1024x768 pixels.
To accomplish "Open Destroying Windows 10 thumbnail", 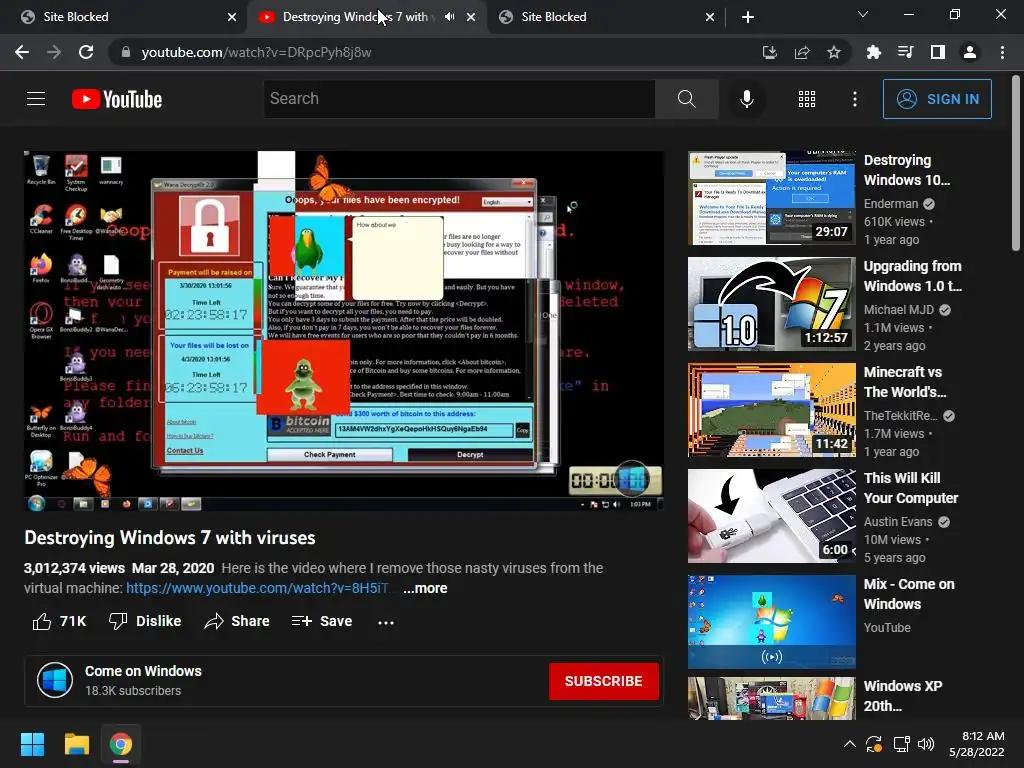I will click(x=771, y=198).
